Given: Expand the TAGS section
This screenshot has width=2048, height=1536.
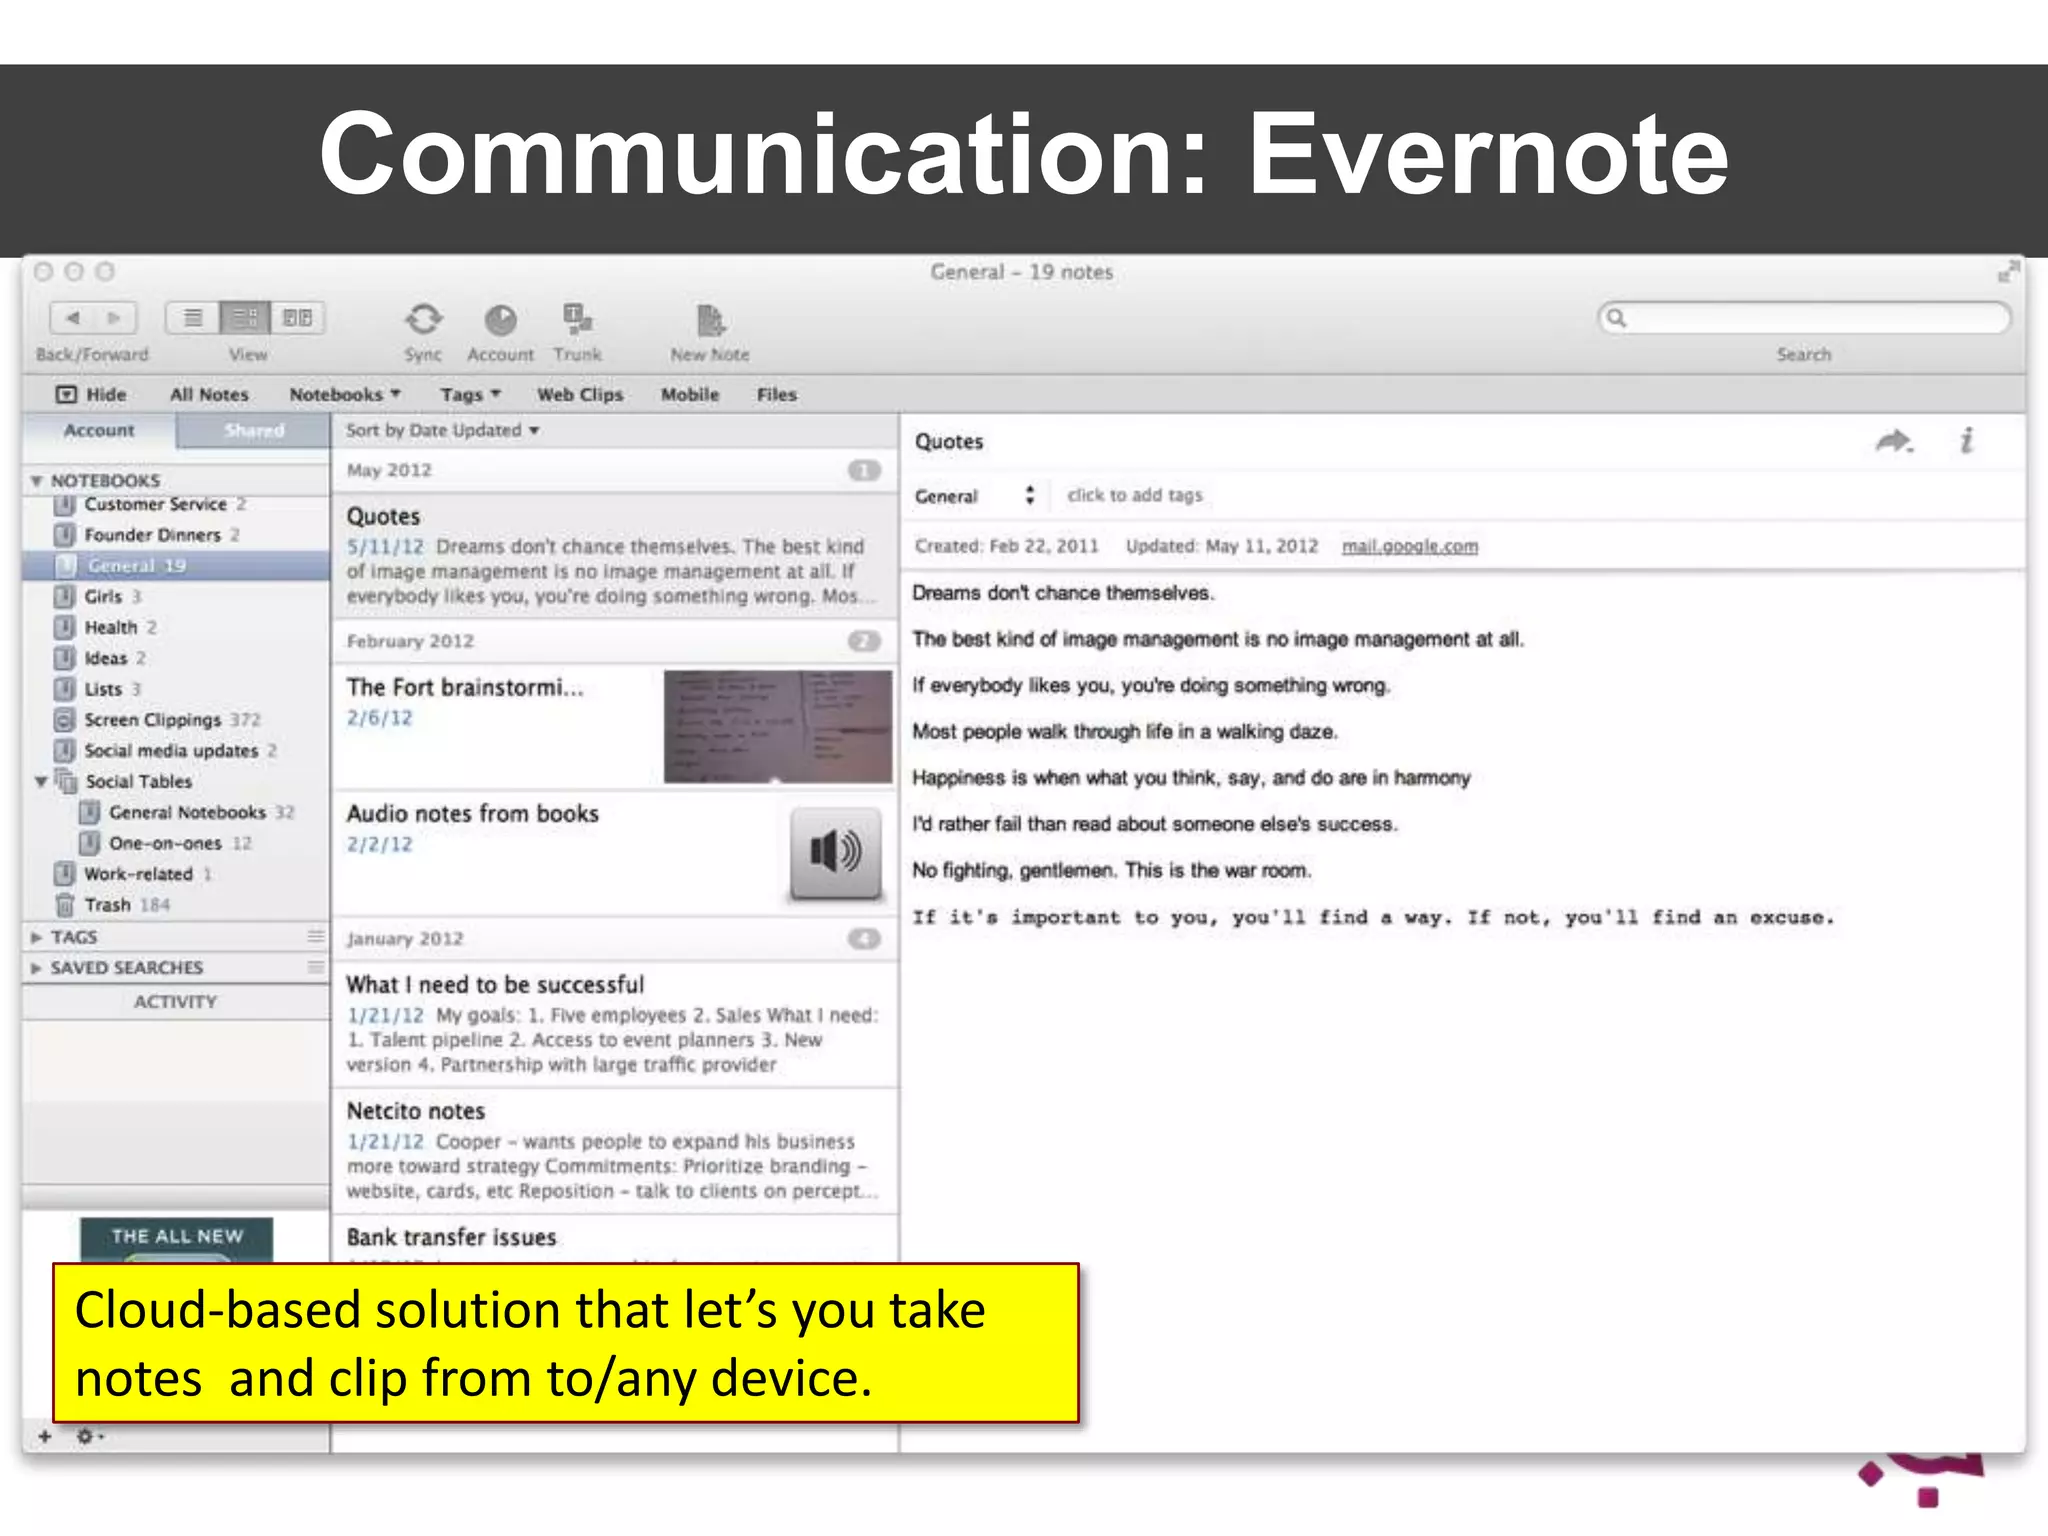Looking at the screenshot, I should coord(36,937).
